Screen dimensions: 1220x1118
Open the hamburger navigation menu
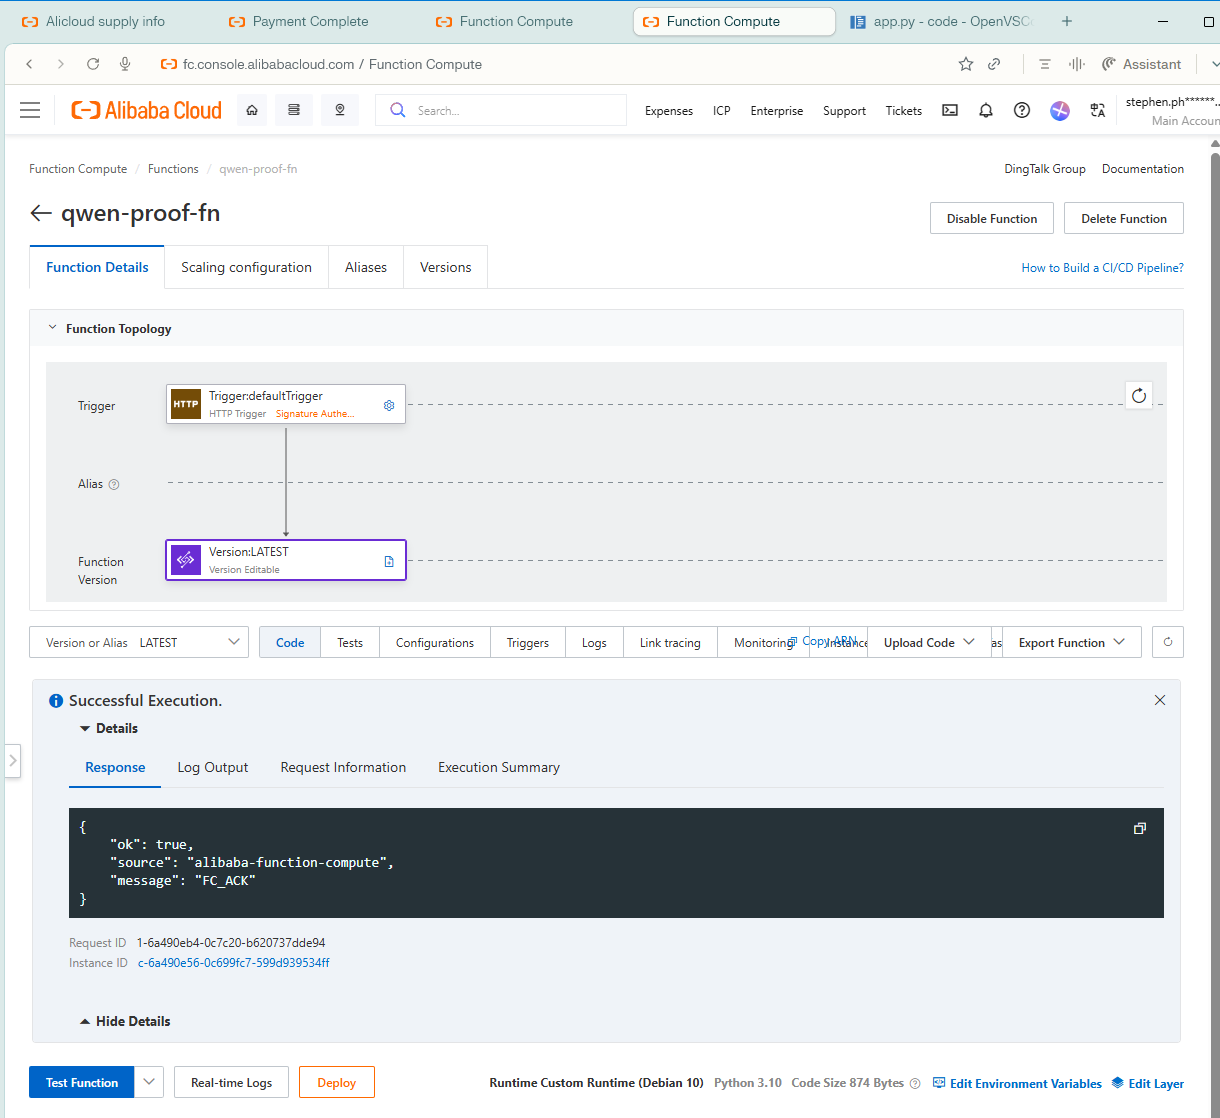(30, 110)
